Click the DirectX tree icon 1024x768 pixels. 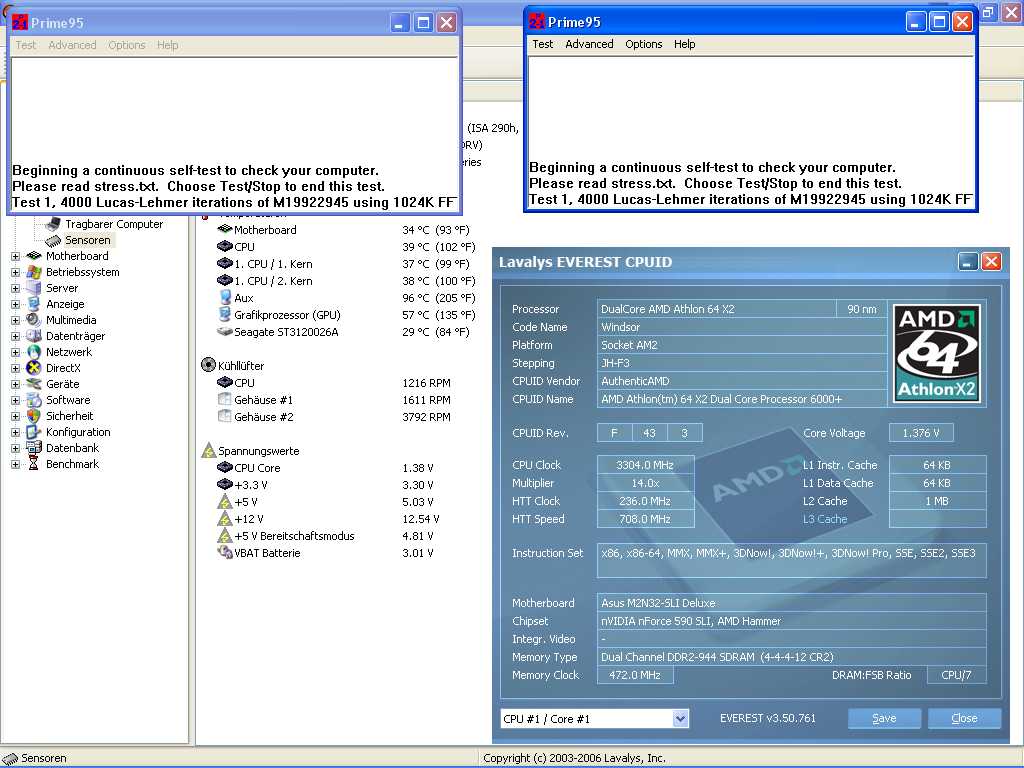pyautogui.click(x=33, y=368)
